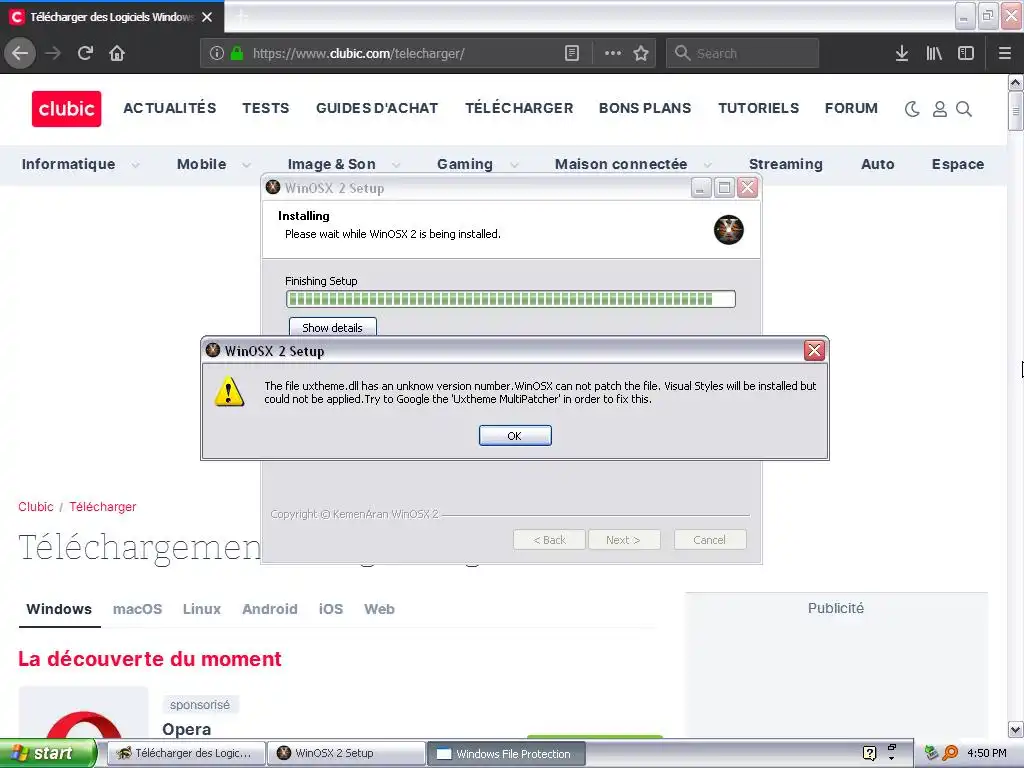Open BONS PLANS section
Viewport: 1024px width, 768px height.
645,108
